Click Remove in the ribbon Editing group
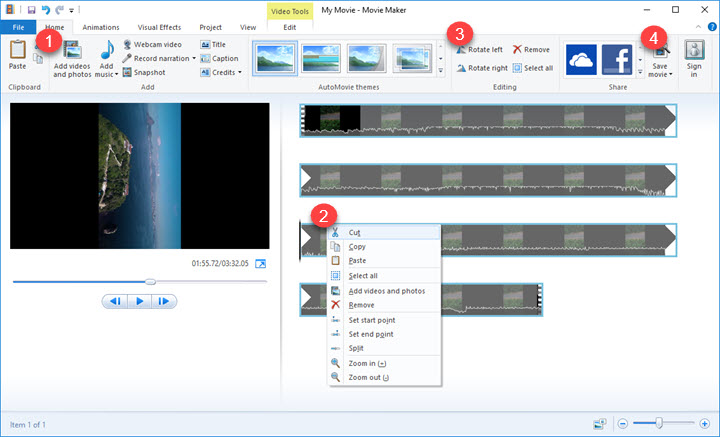The image size is (720, 437). point(531,50)
